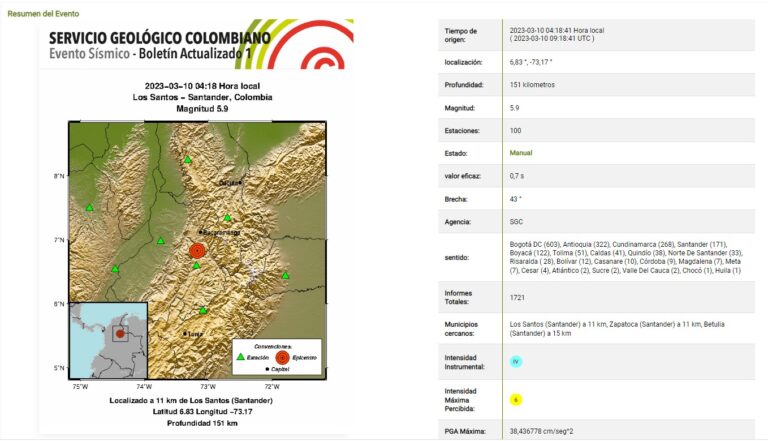Click the Convenciones legend box
The image size is (768, 441).
click(277, 357)
